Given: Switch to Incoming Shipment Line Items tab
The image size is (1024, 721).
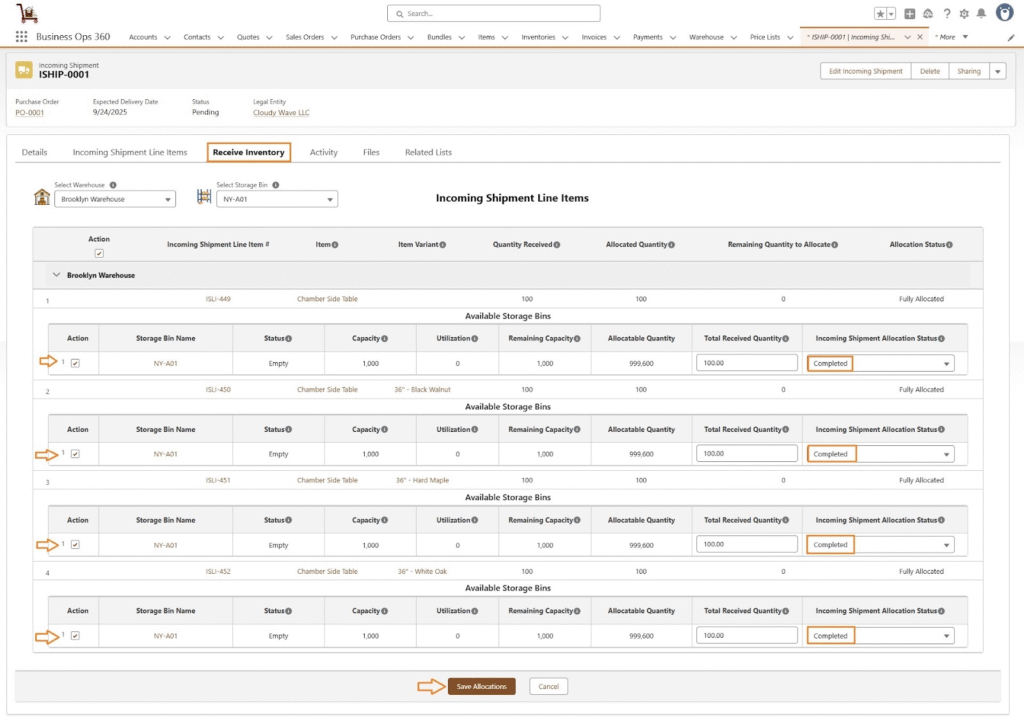Looking at the screenshot, I should (x=130, y=153).
